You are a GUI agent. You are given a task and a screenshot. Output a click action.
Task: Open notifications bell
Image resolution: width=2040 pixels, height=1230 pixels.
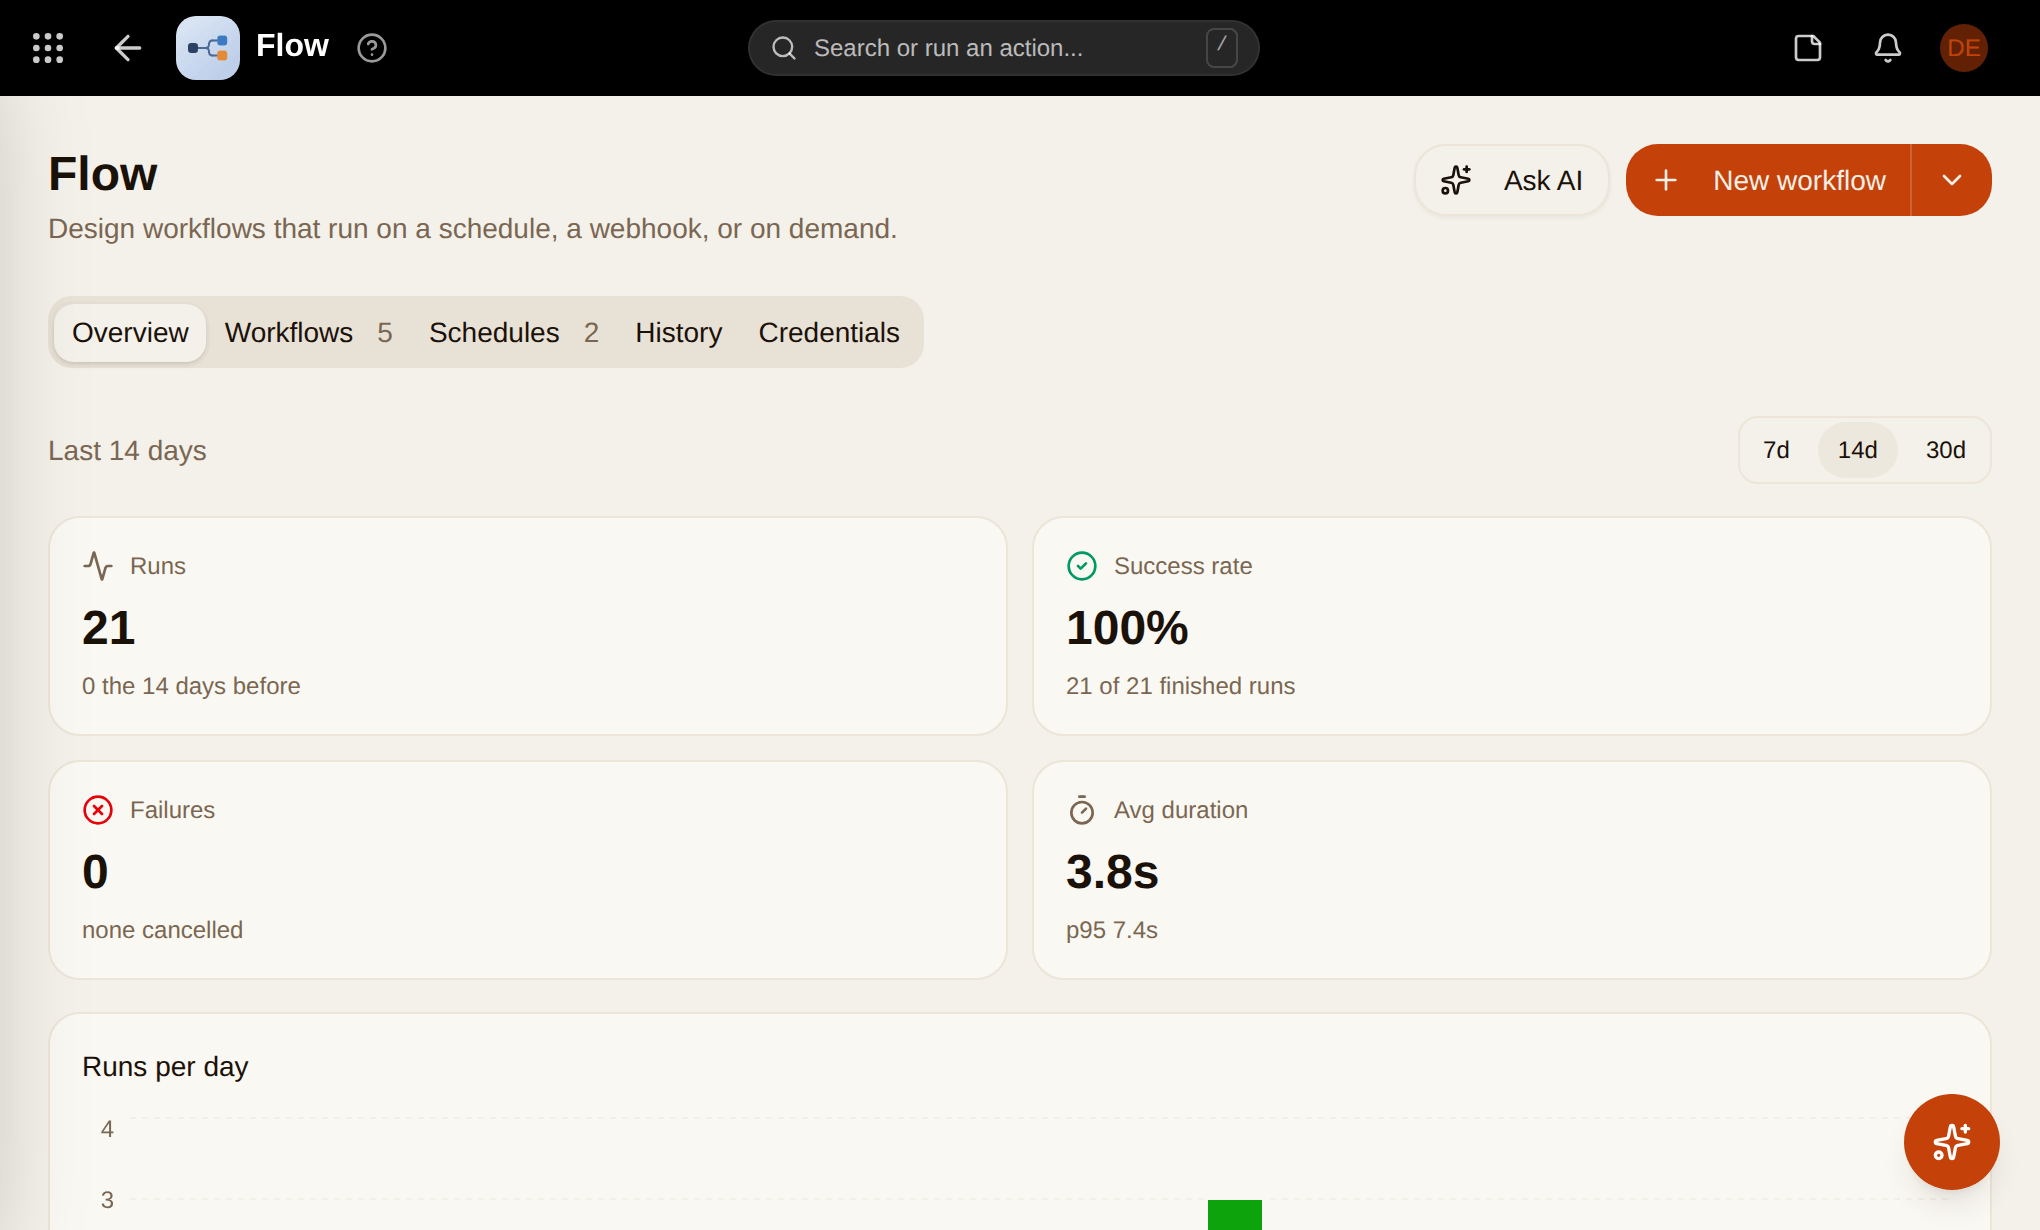1888,48
